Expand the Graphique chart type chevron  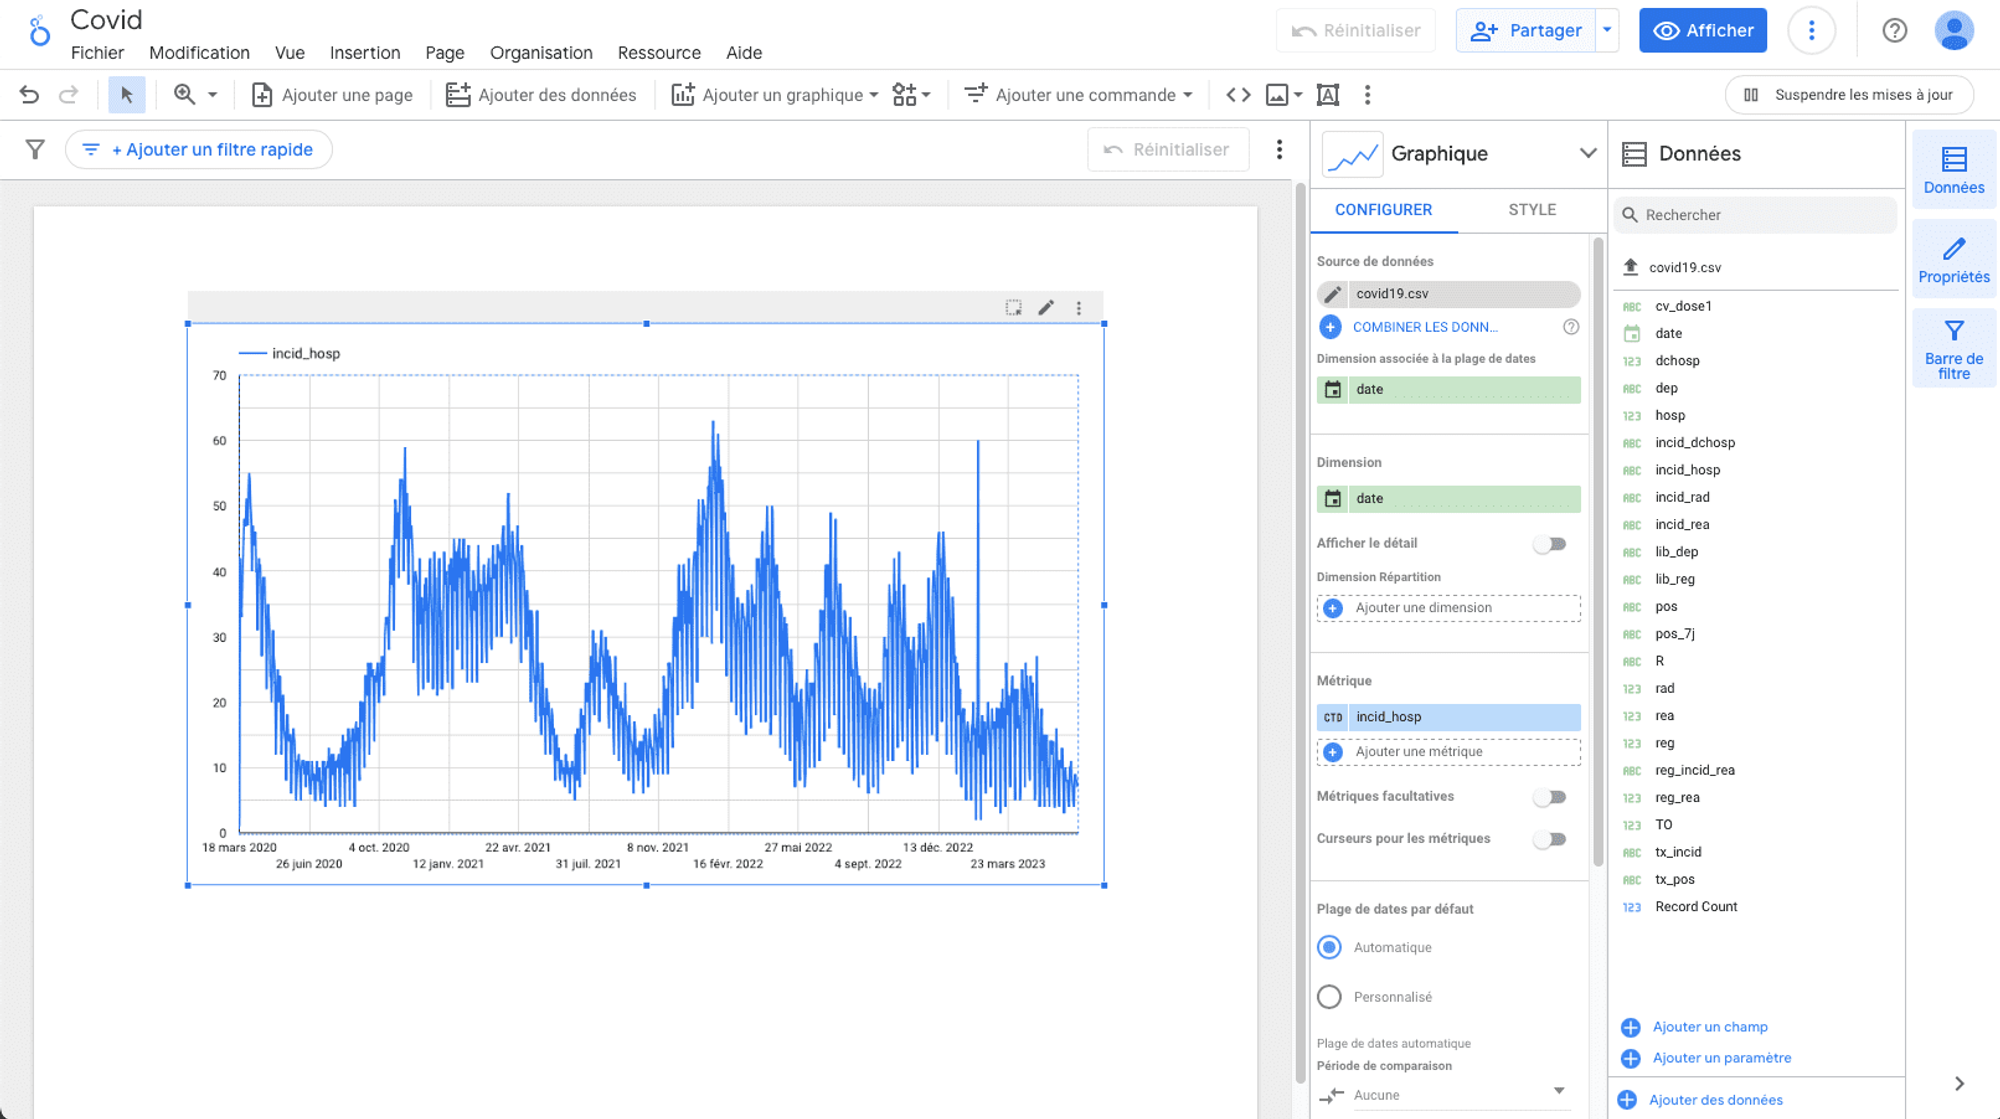[1587, 154]
